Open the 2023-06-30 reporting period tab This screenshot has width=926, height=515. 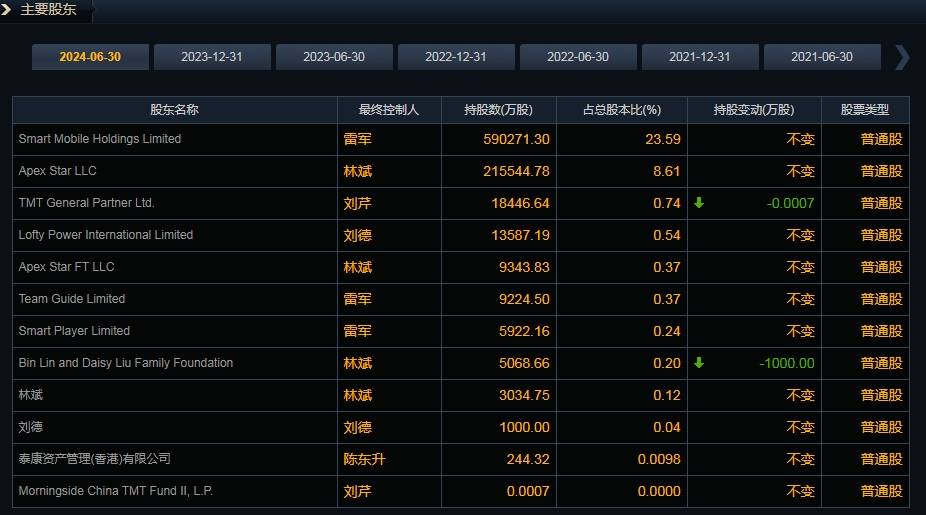(x=334, y=57)
